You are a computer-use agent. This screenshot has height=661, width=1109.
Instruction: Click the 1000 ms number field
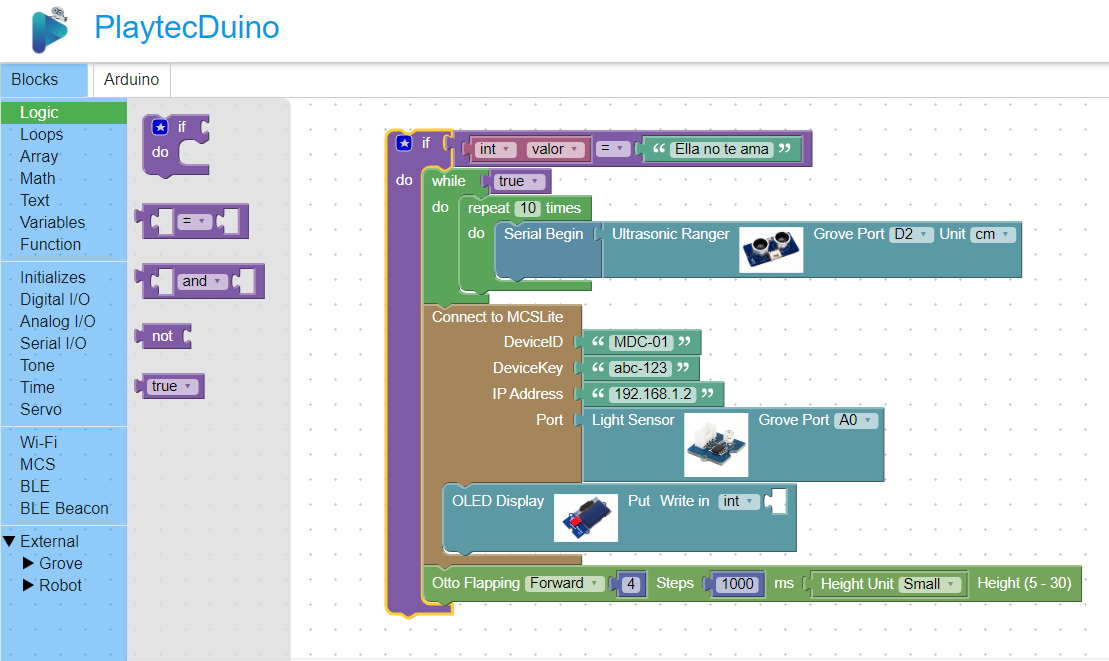(x=737, y=584)
